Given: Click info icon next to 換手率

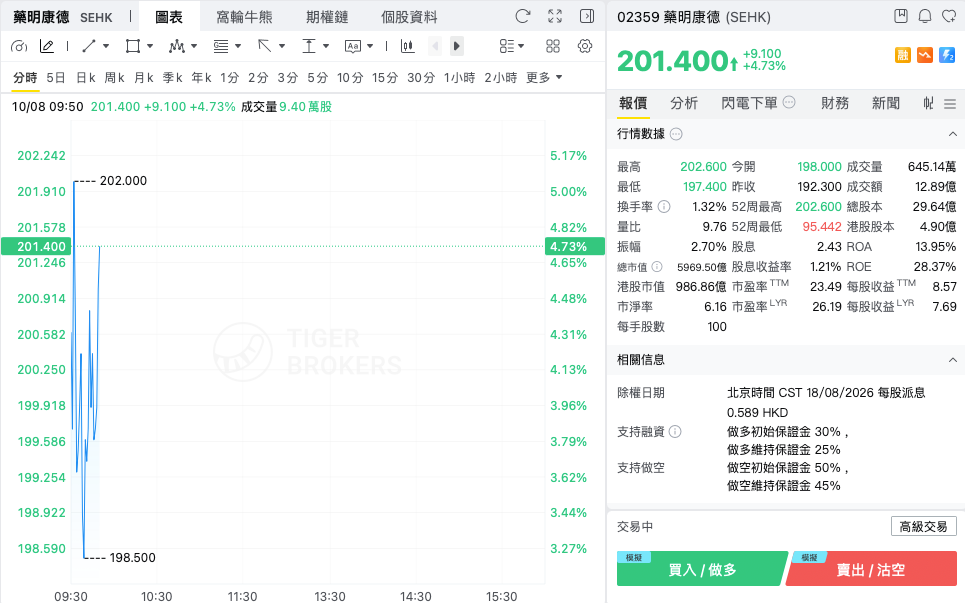Looking at the screenshot, I should [x=663, y=207].
